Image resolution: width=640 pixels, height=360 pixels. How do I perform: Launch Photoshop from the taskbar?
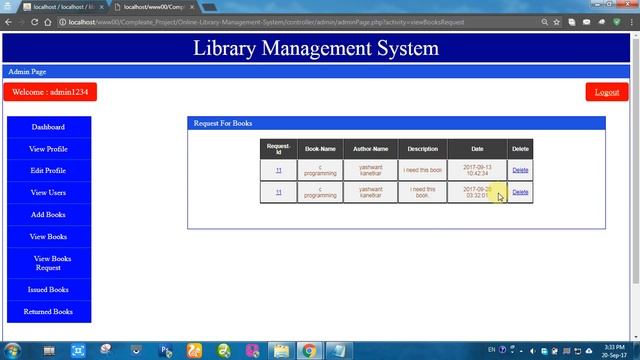click(166, 351)
